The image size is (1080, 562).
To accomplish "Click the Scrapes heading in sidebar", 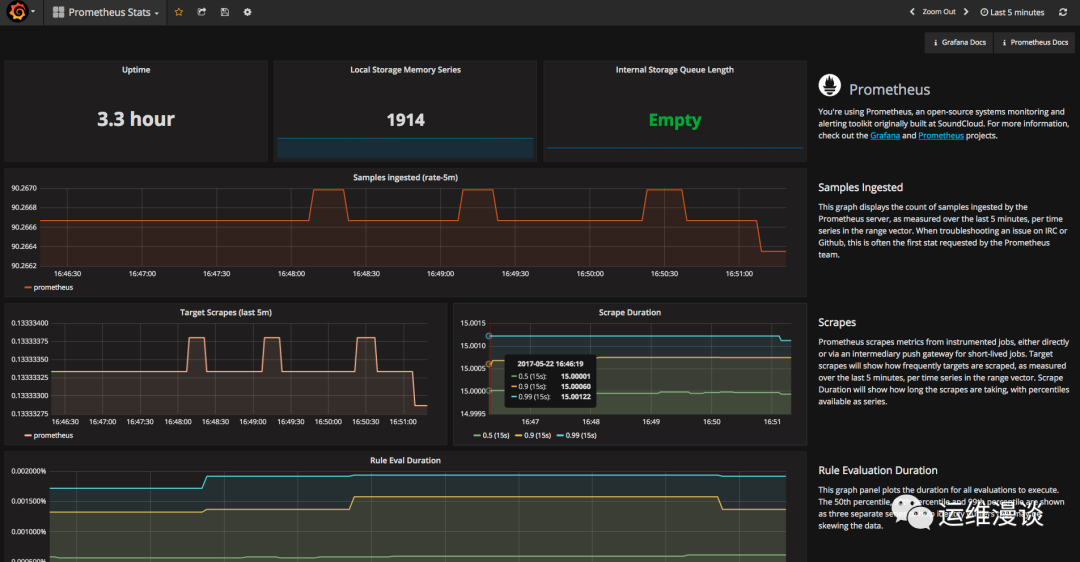I will click(x=837, y=322).
